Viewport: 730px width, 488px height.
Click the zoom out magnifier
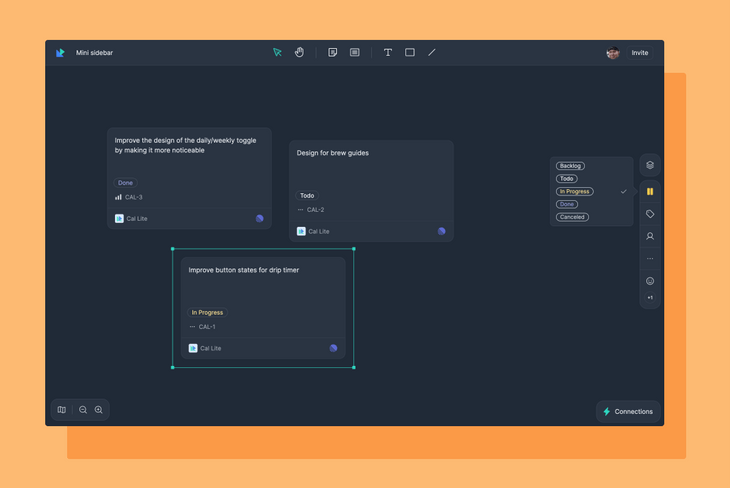pyautogui.click(x=83, y=410)
